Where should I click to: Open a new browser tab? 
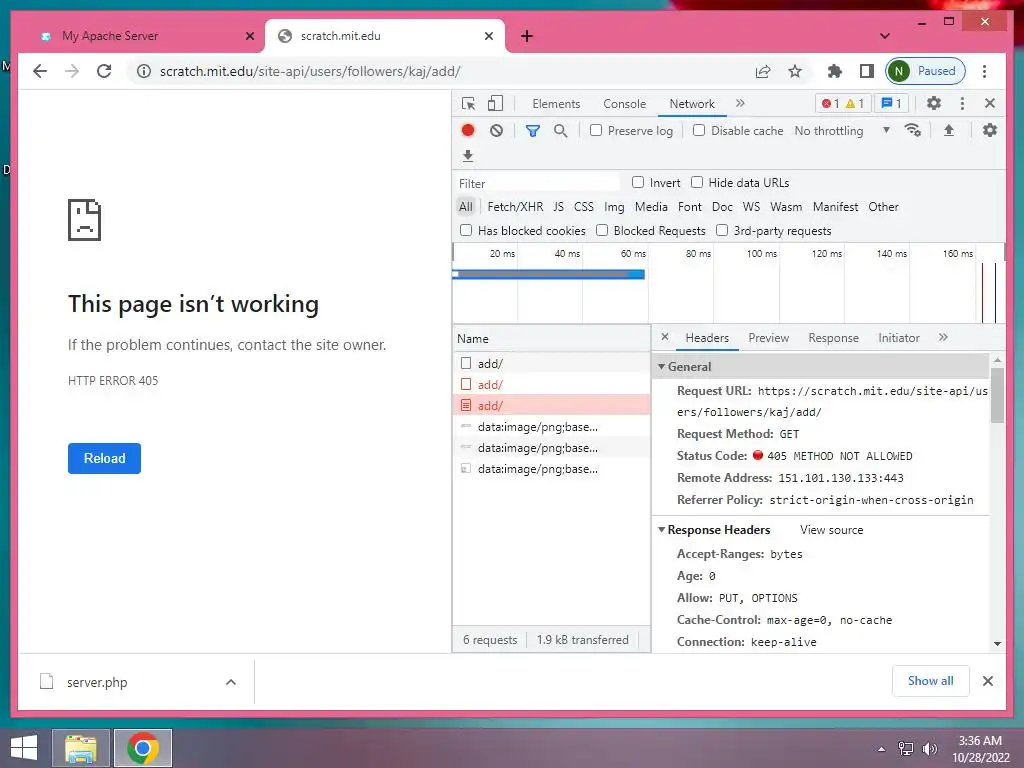[527, 36]
